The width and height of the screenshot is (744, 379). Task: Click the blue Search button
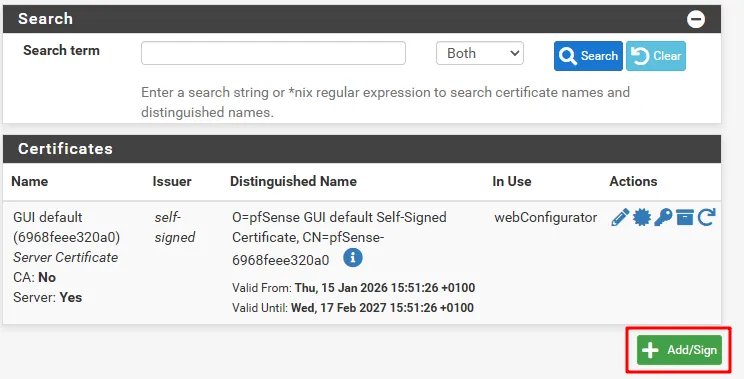588,56
